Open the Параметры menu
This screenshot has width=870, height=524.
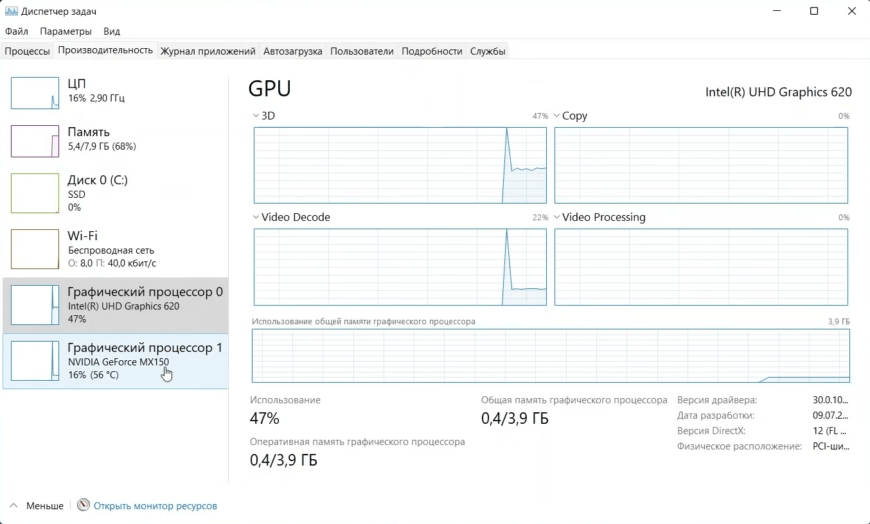(66, 31)
